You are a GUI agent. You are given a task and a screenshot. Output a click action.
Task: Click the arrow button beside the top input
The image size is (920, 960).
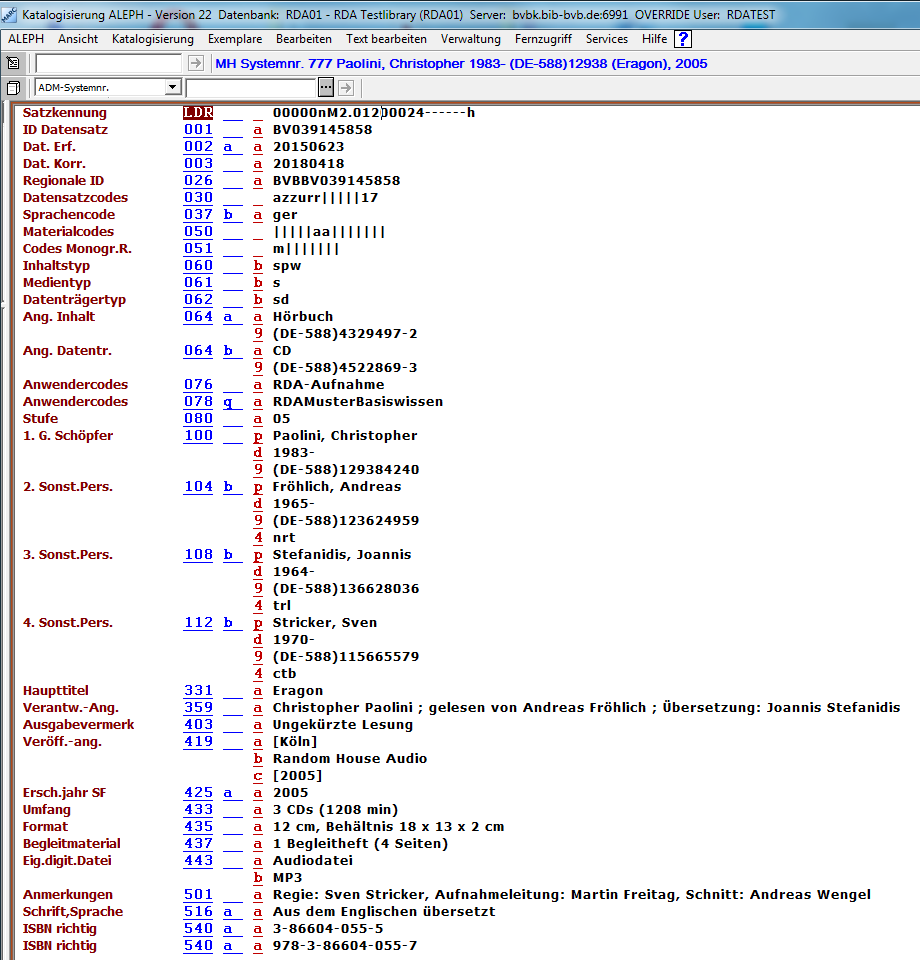coord(195,63)
